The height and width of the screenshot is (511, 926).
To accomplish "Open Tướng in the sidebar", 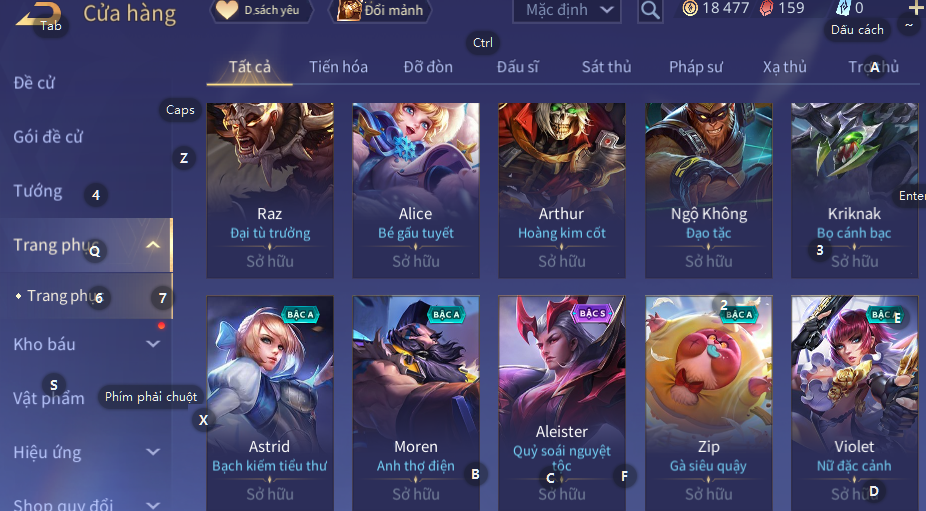I will click(x=38, y=191).
